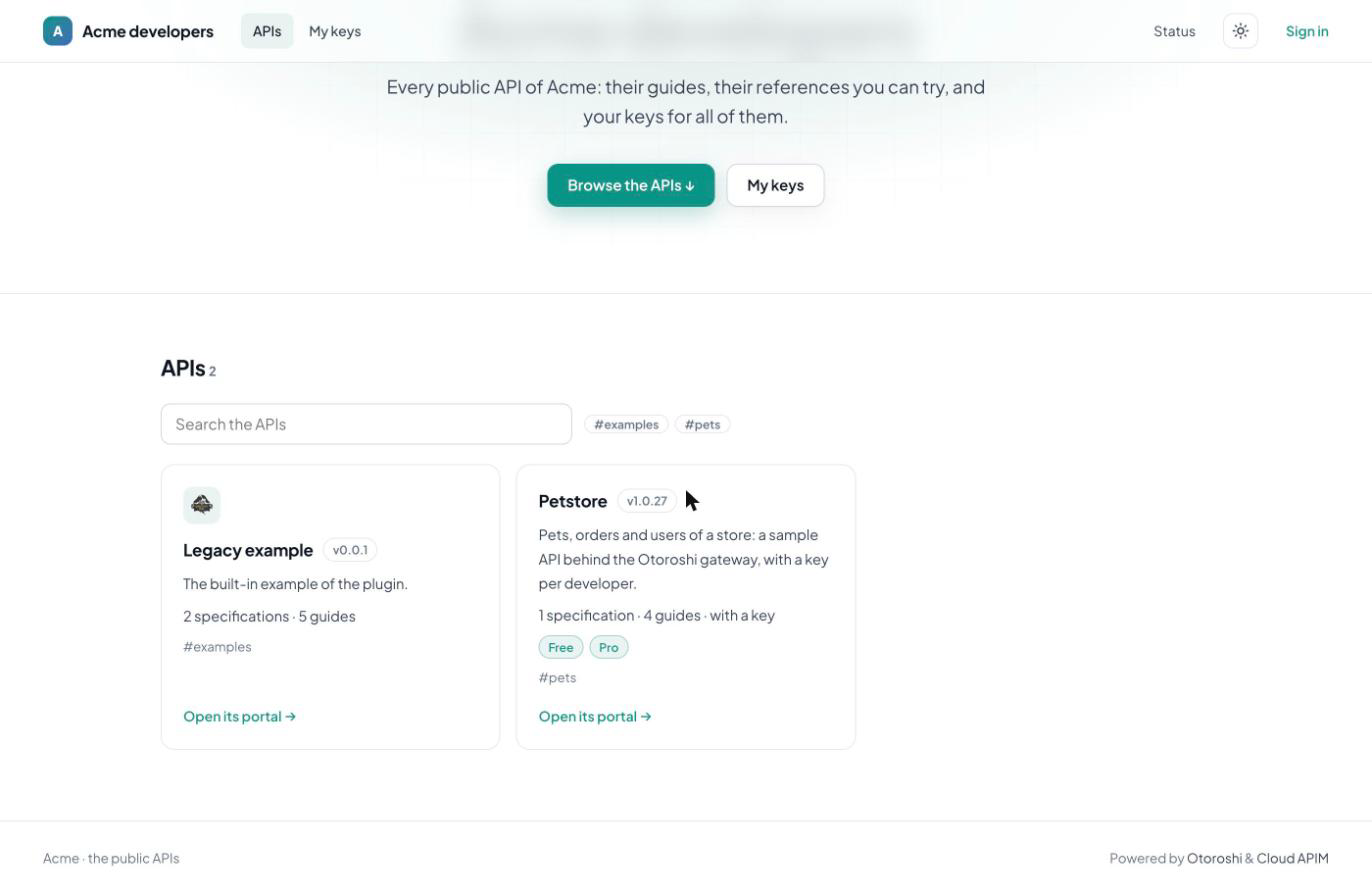The width and height of the screenshot is (1372, 895).
Task: Click 'The built-in example of the plugin.' text
Action: point(295,584)
